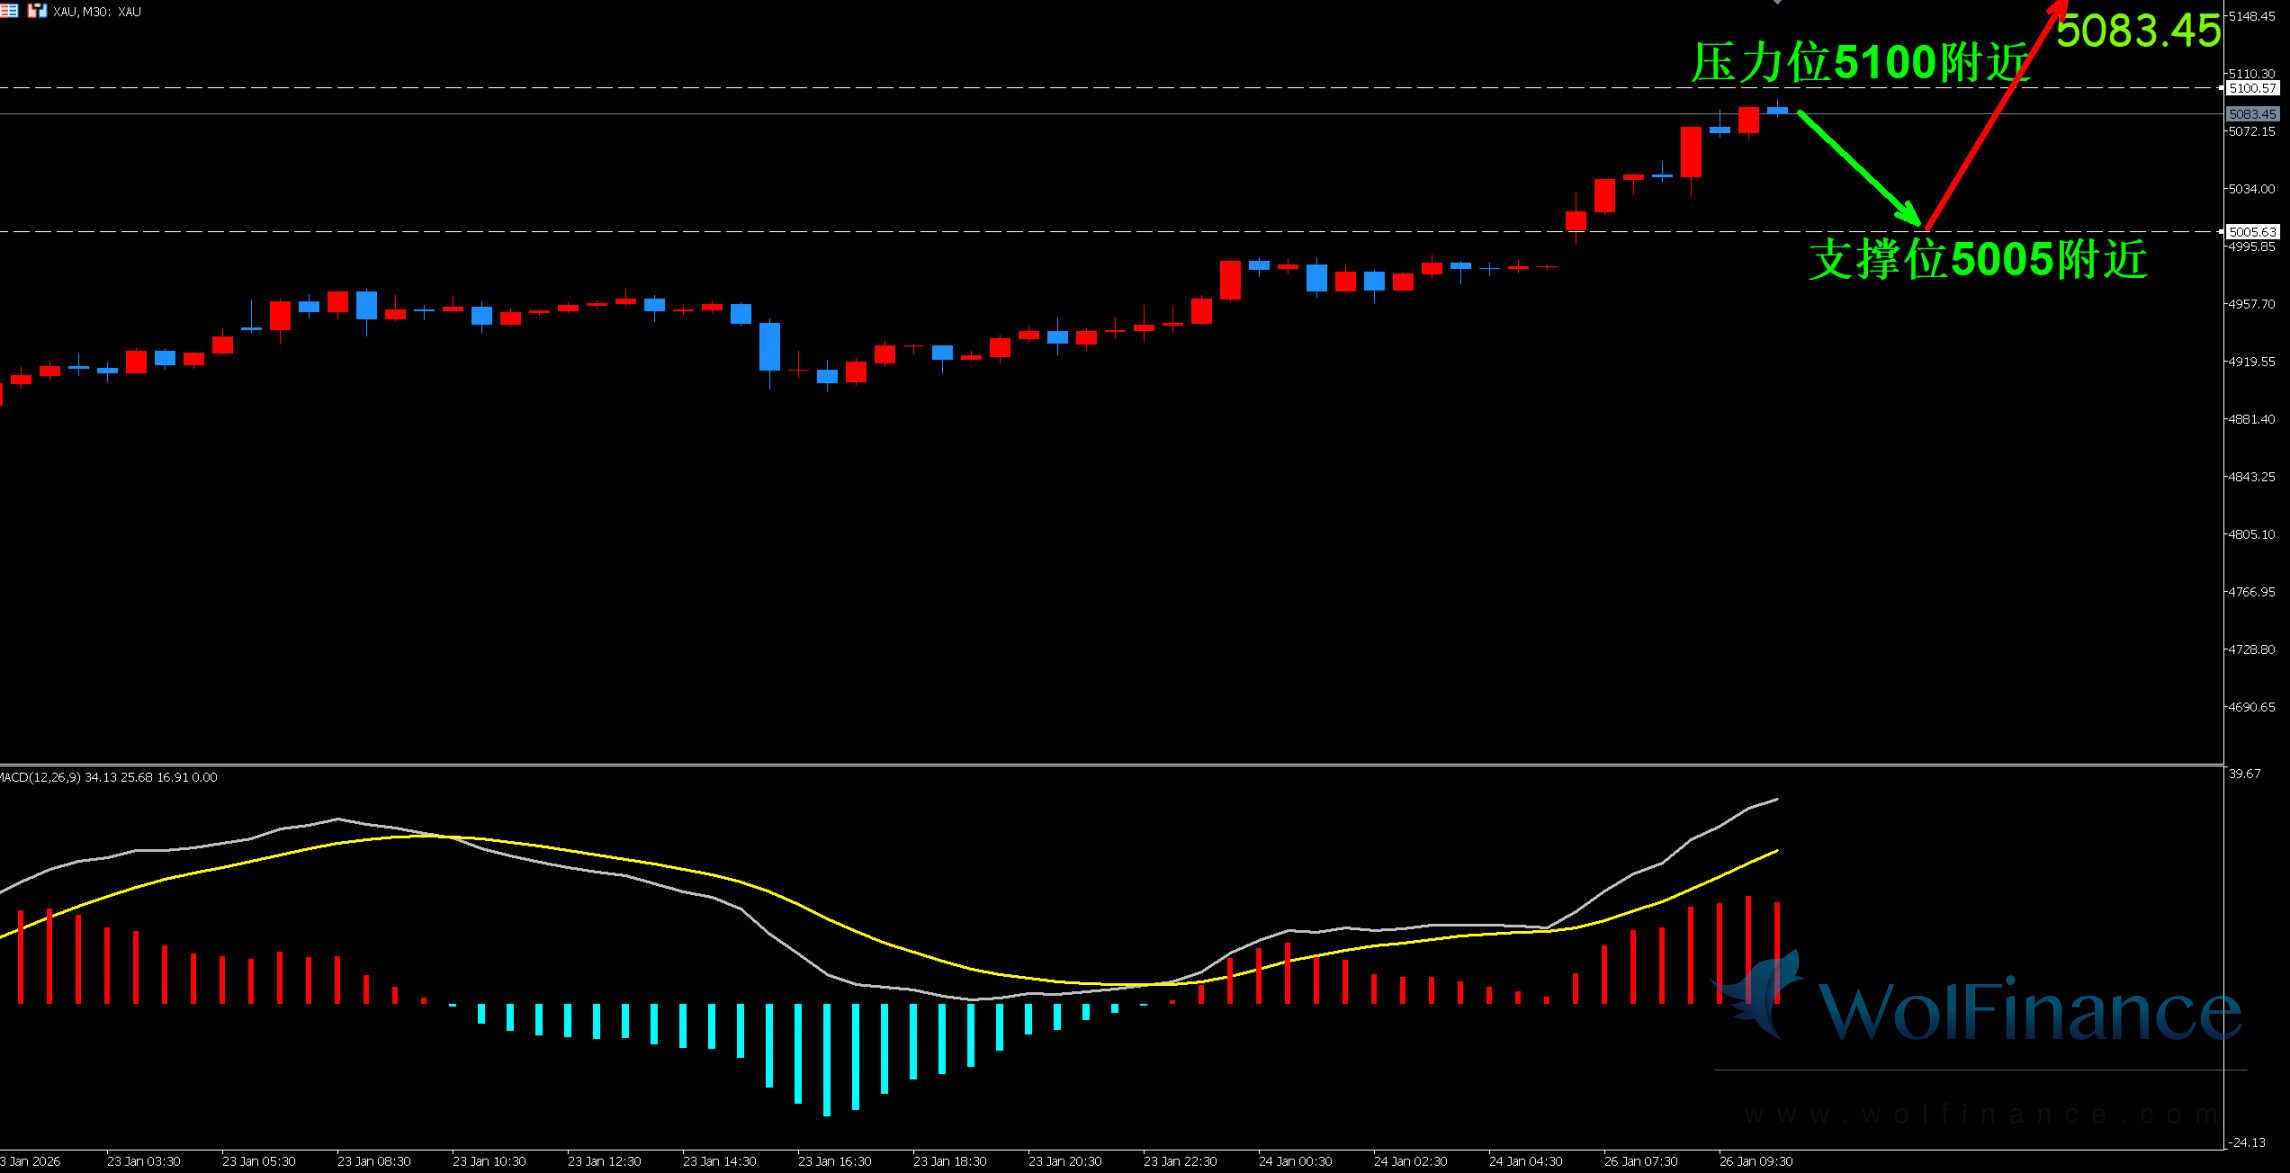The image size is (2290, 1173).
Task: Open the www.wolfinance.com watermark link
Action: 1980,1113
